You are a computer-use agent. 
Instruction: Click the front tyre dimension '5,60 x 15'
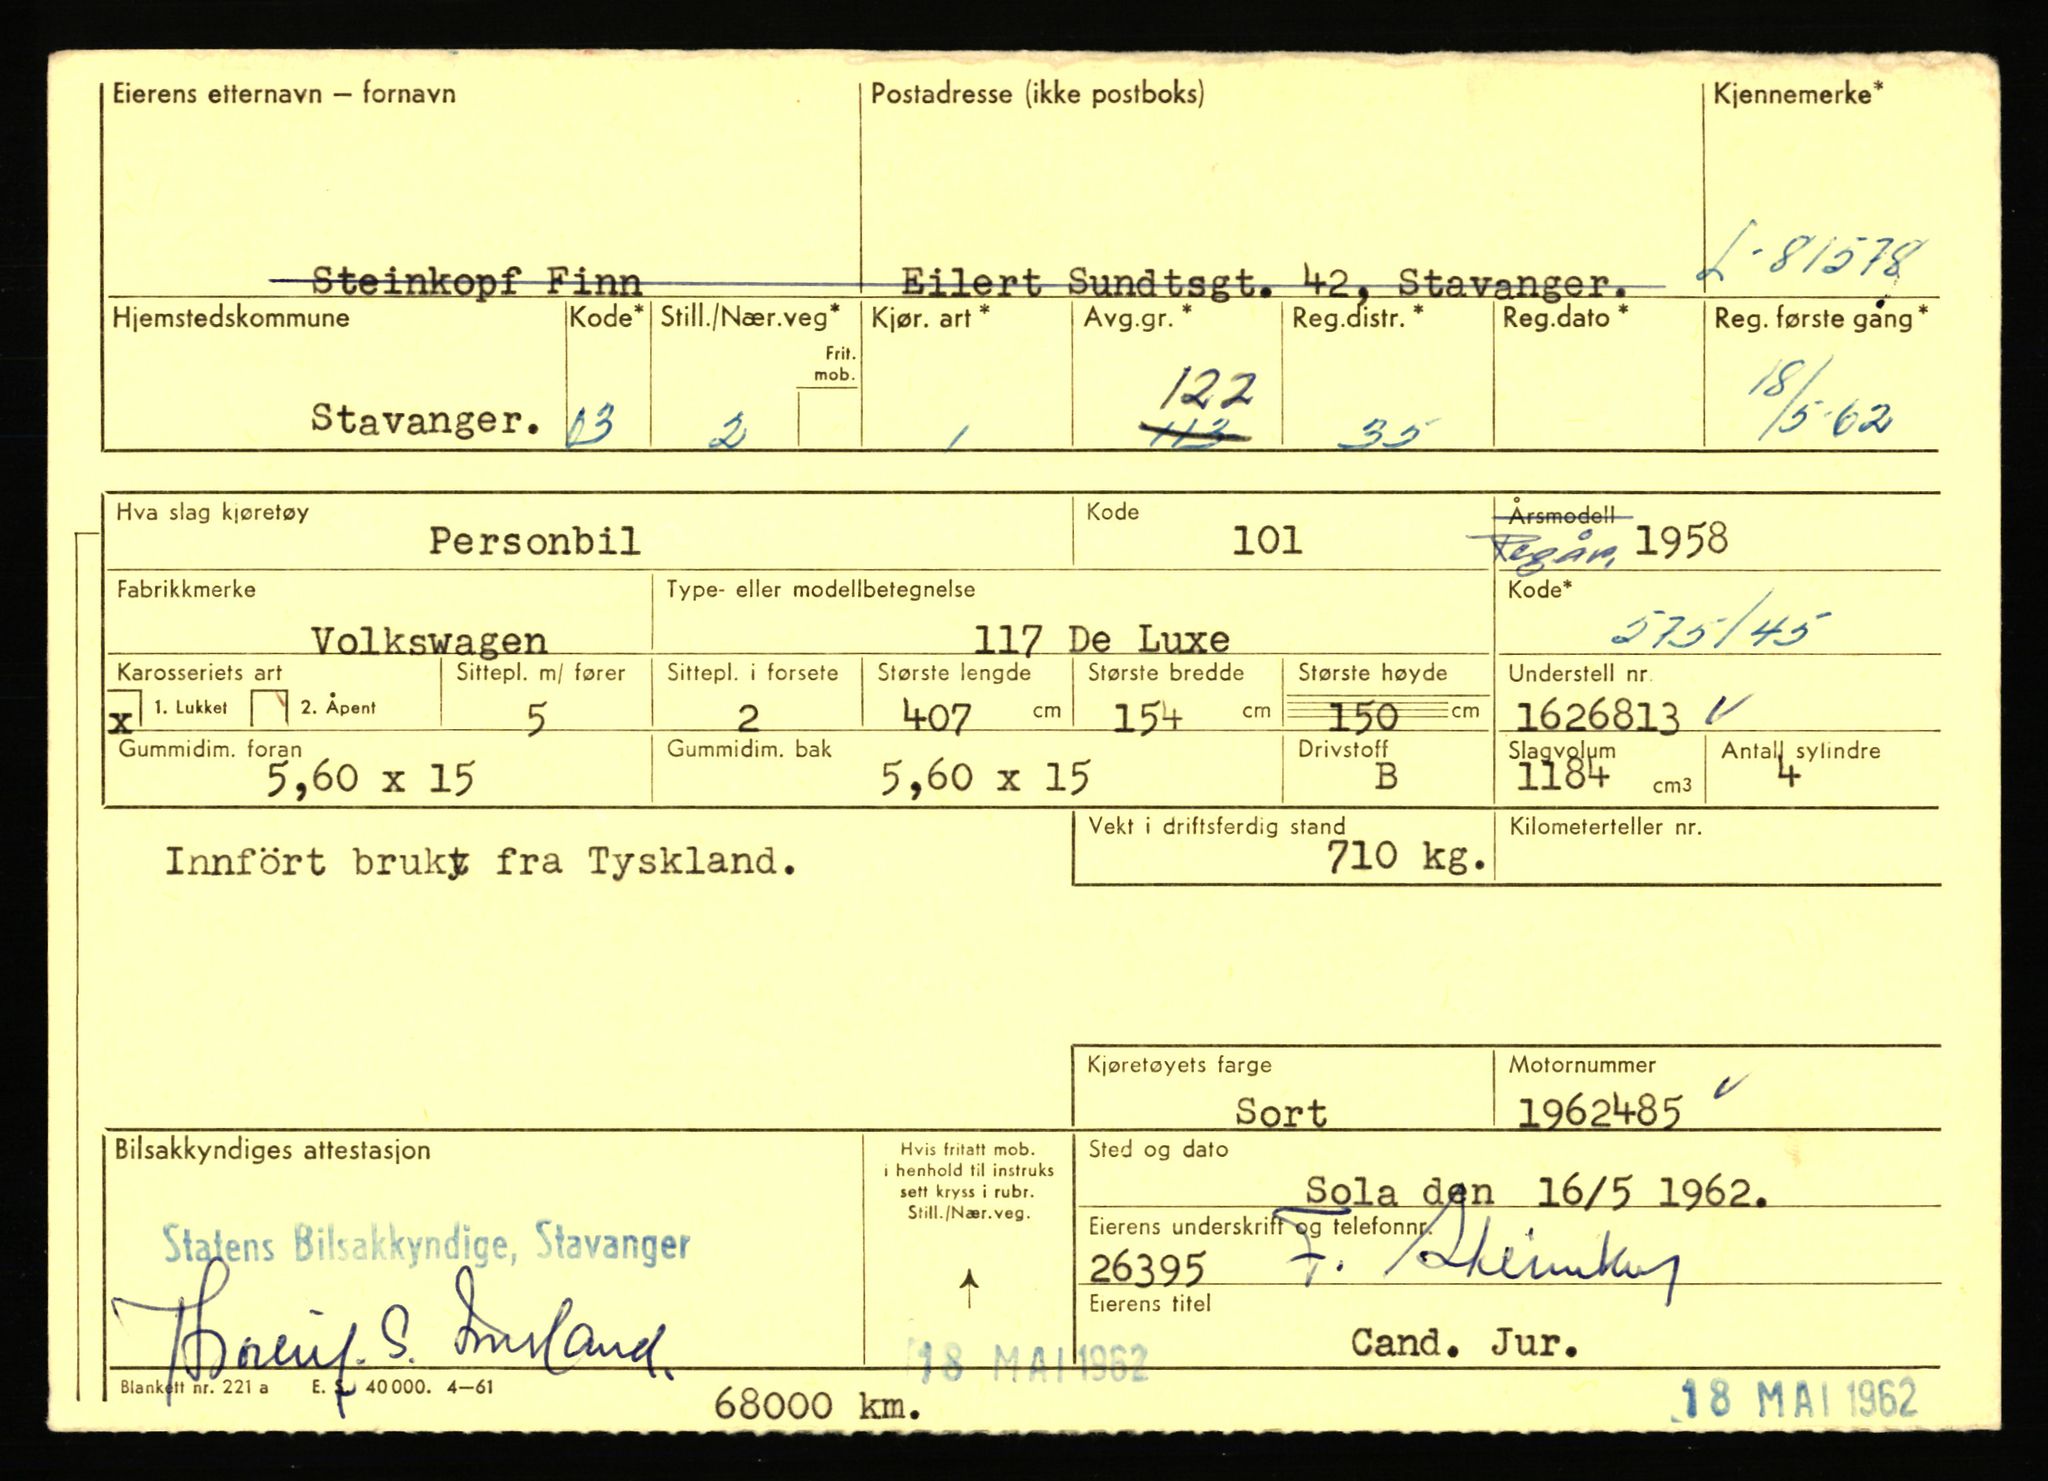[x=370, y=777]
